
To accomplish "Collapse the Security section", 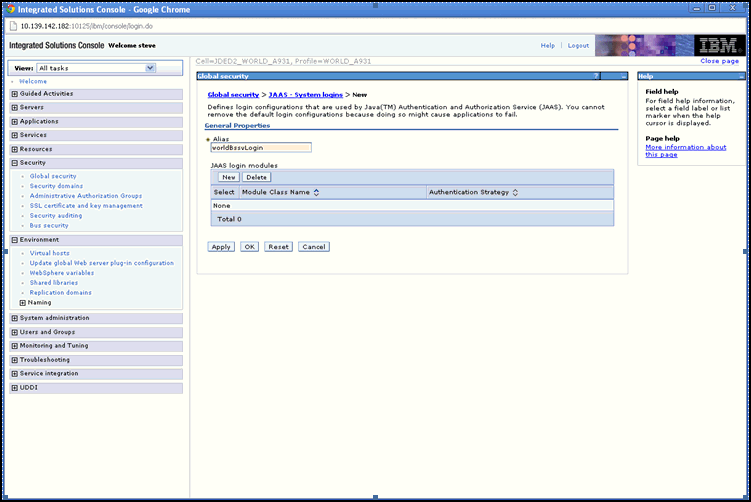I will tap(14, 163).
